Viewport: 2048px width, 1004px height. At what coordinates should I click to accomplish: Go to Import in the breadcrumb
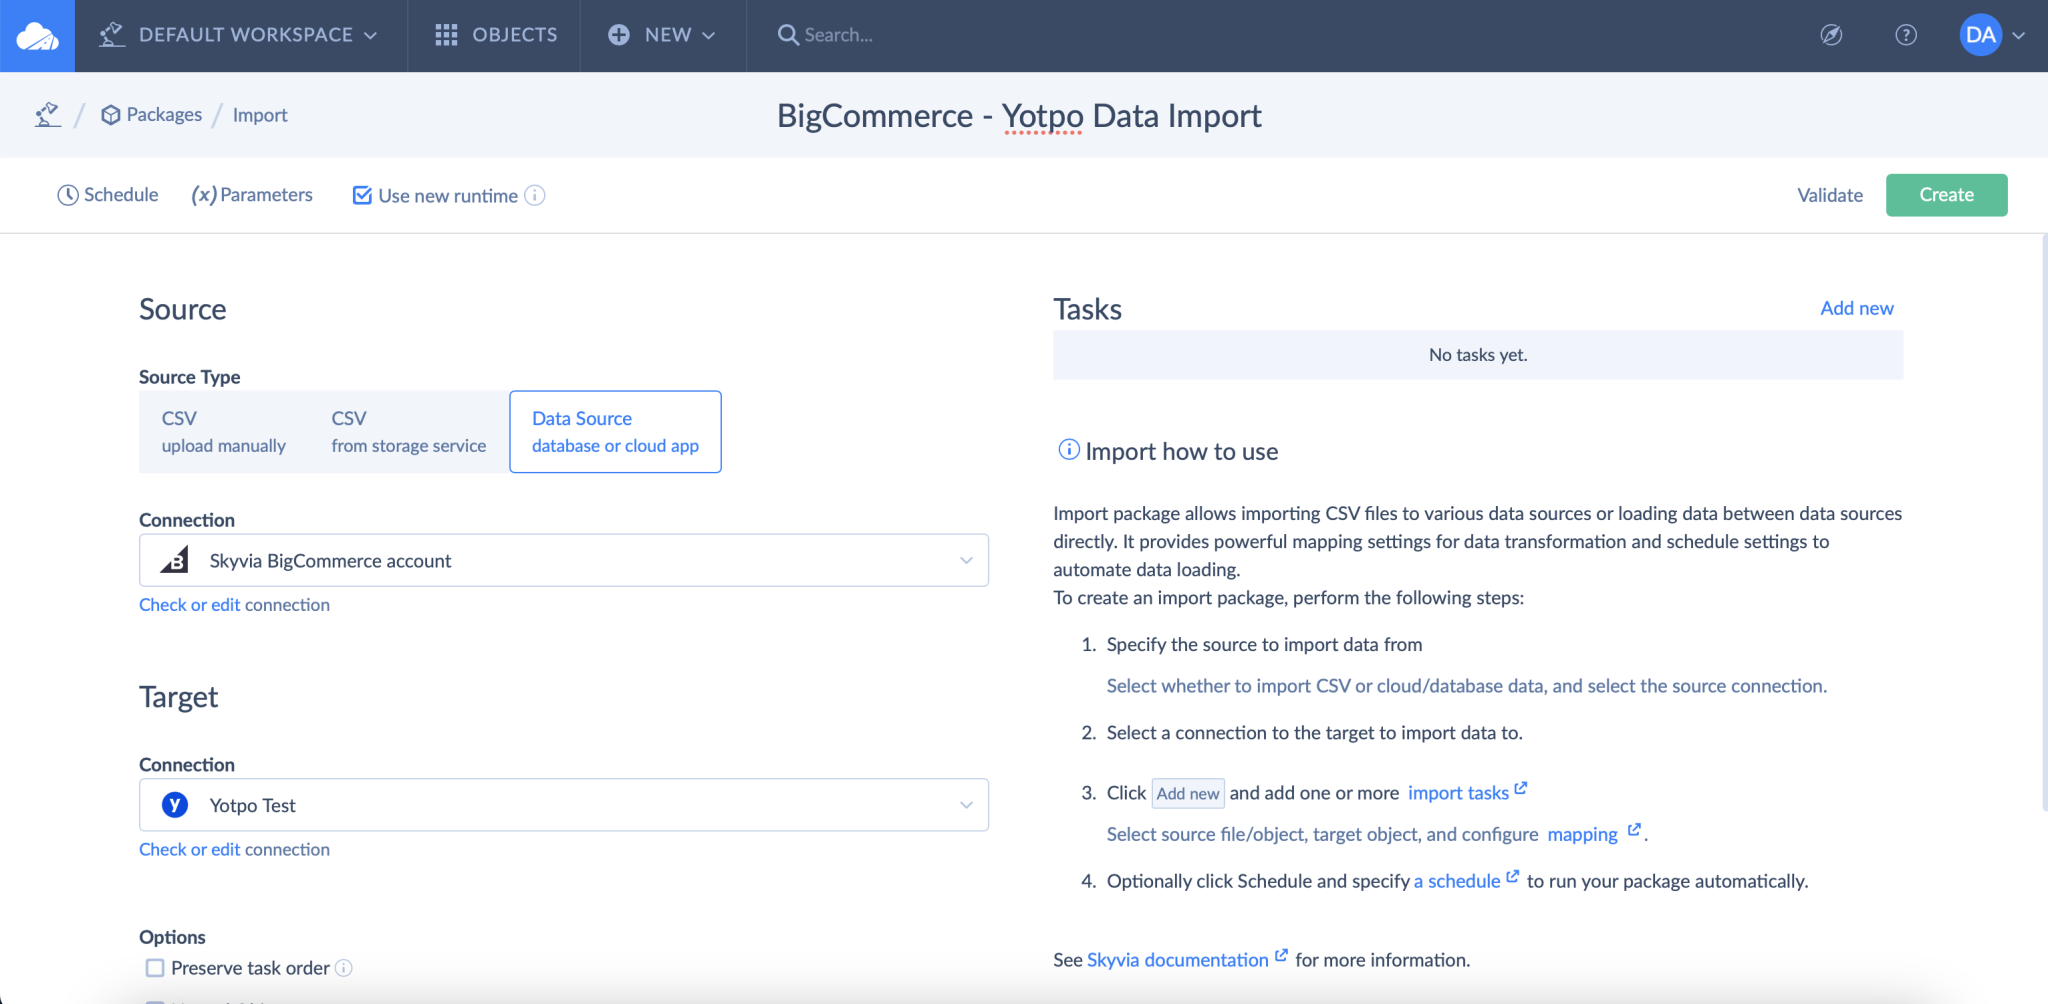(260, 115)
